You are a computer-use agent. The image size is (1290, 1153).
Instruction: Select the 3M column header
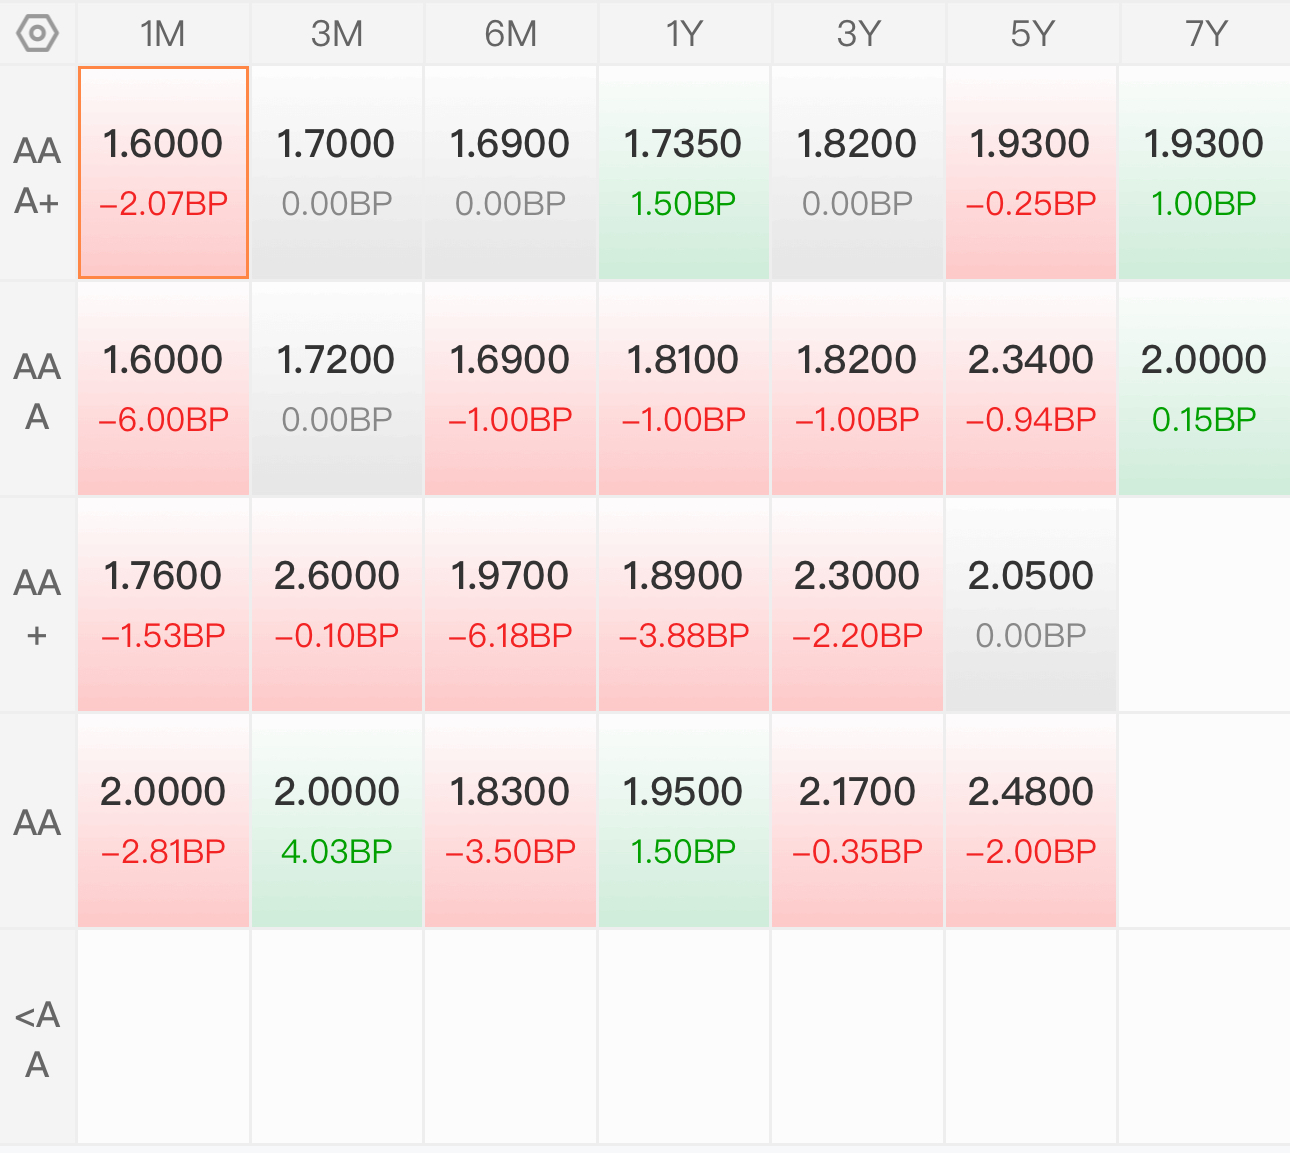pyautogui.click(x=337, y=34)
